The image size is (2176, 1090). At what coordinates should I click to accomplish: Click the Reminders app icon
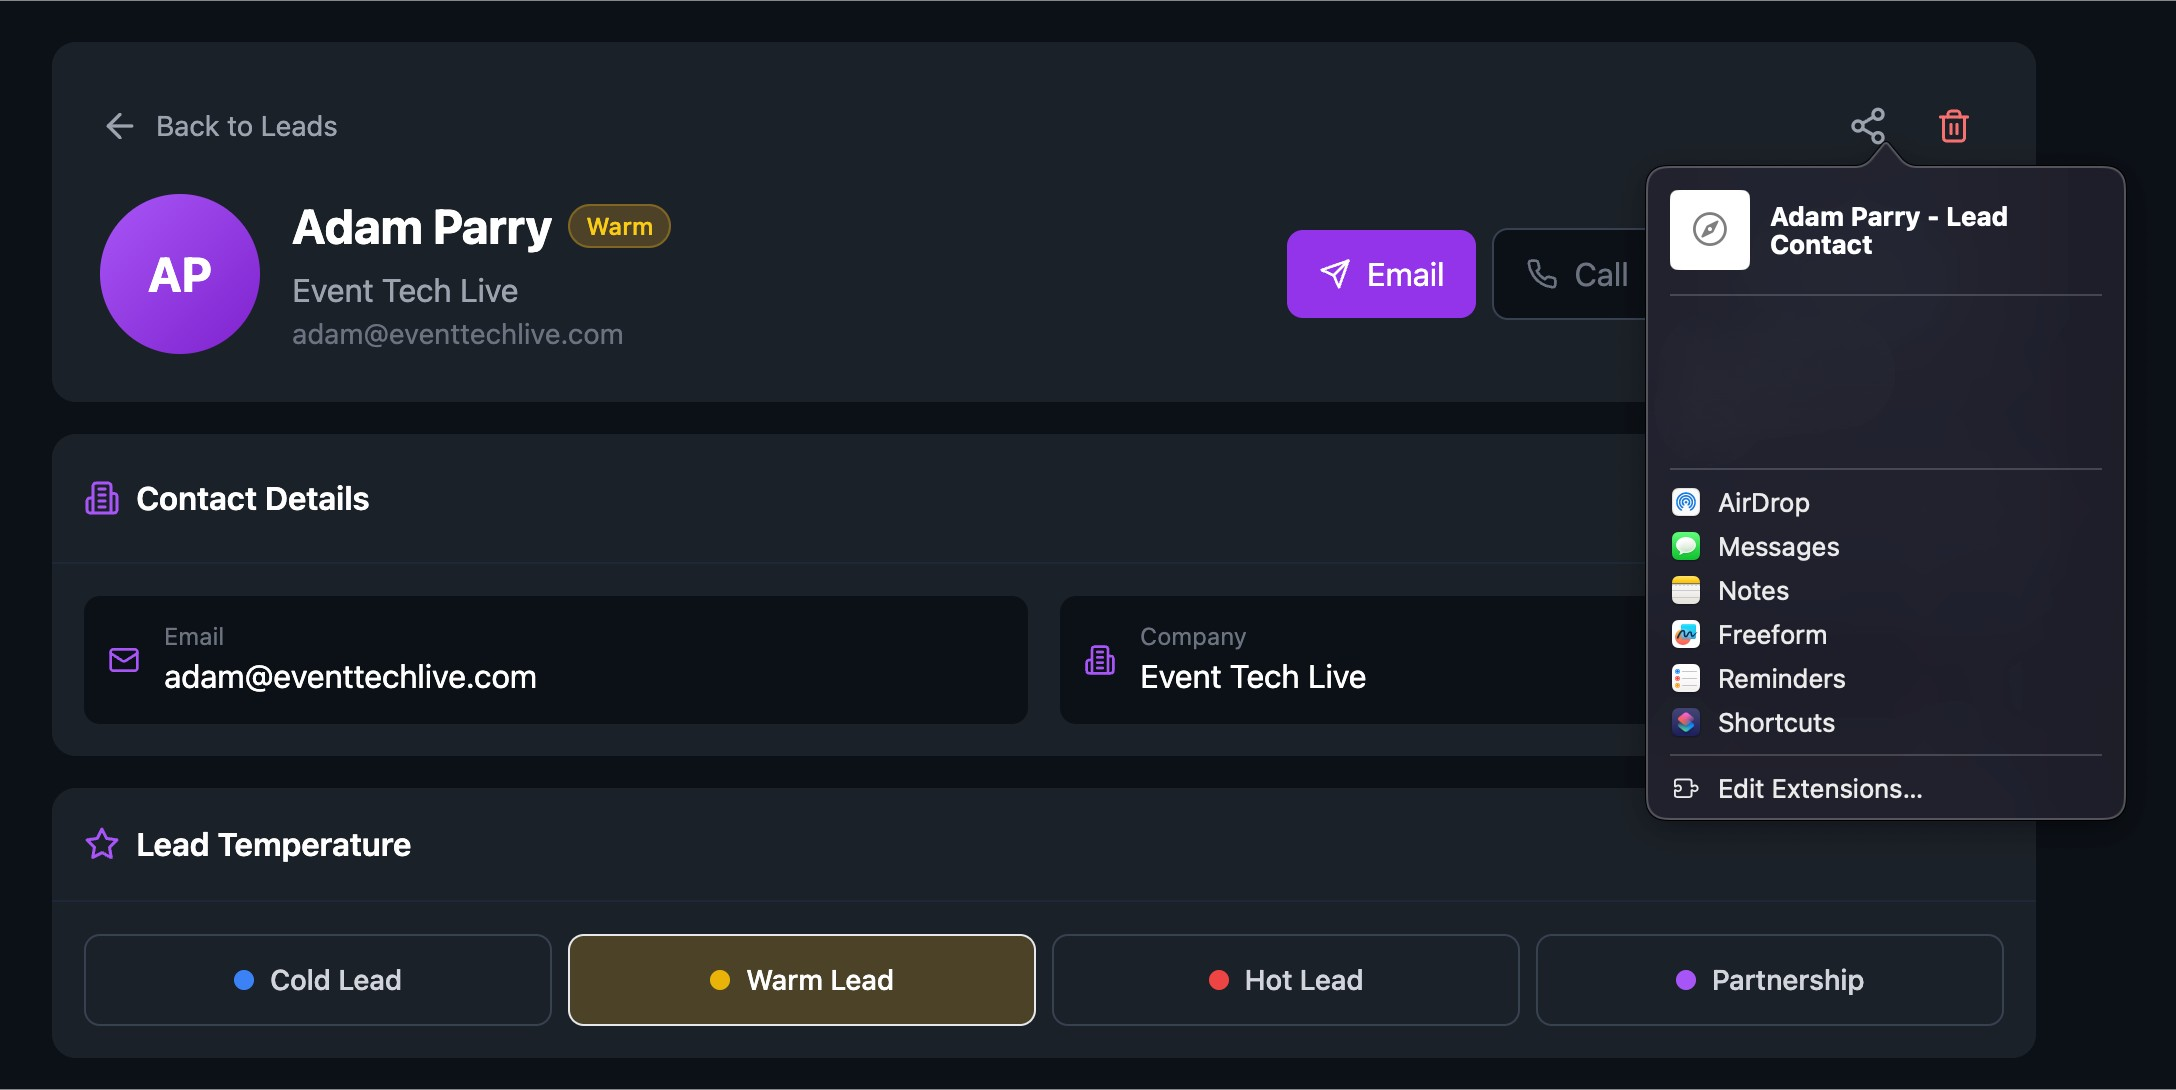1686,678
